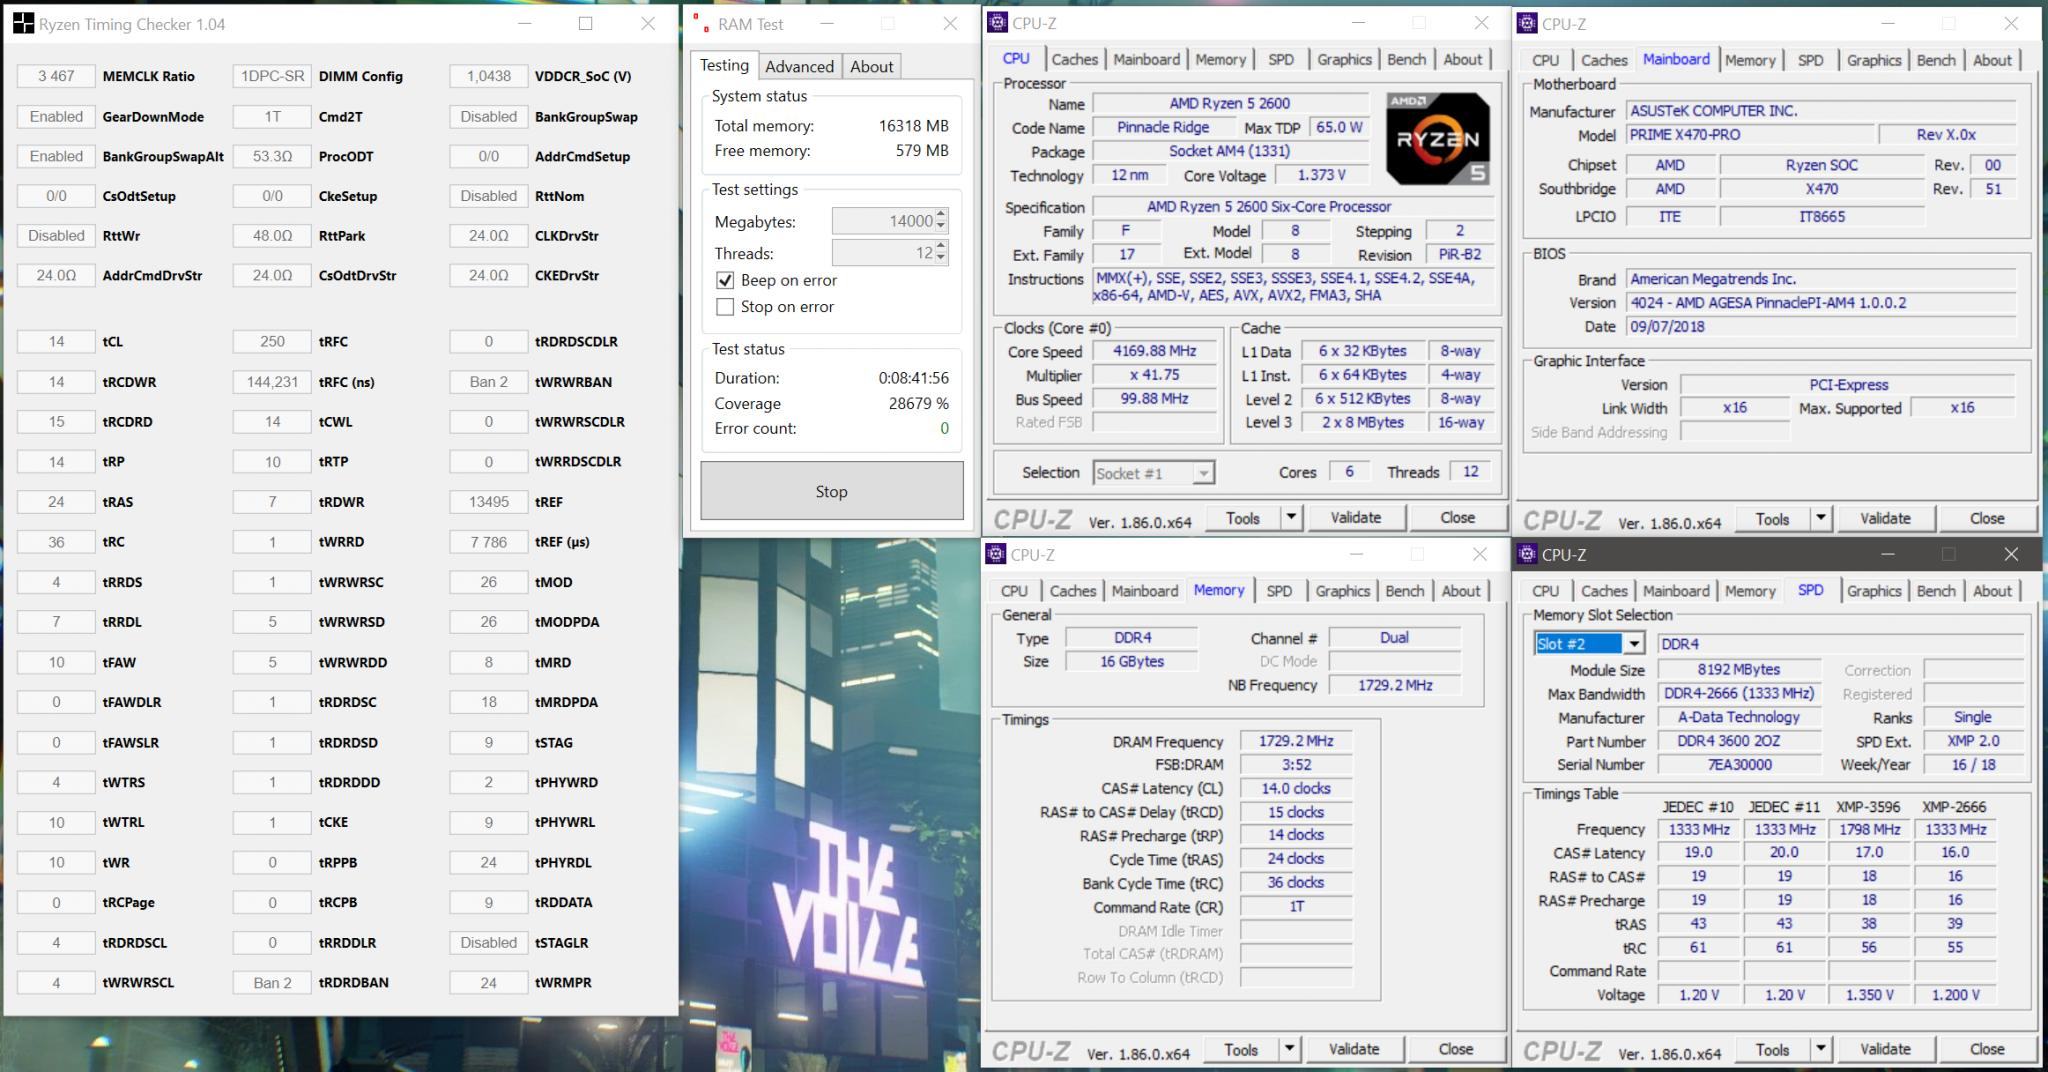Click the CPU-Z title icon of the memory Timings window
Image resolution: width=2048 pixels, height=1072 pixels.
[996, 554]
